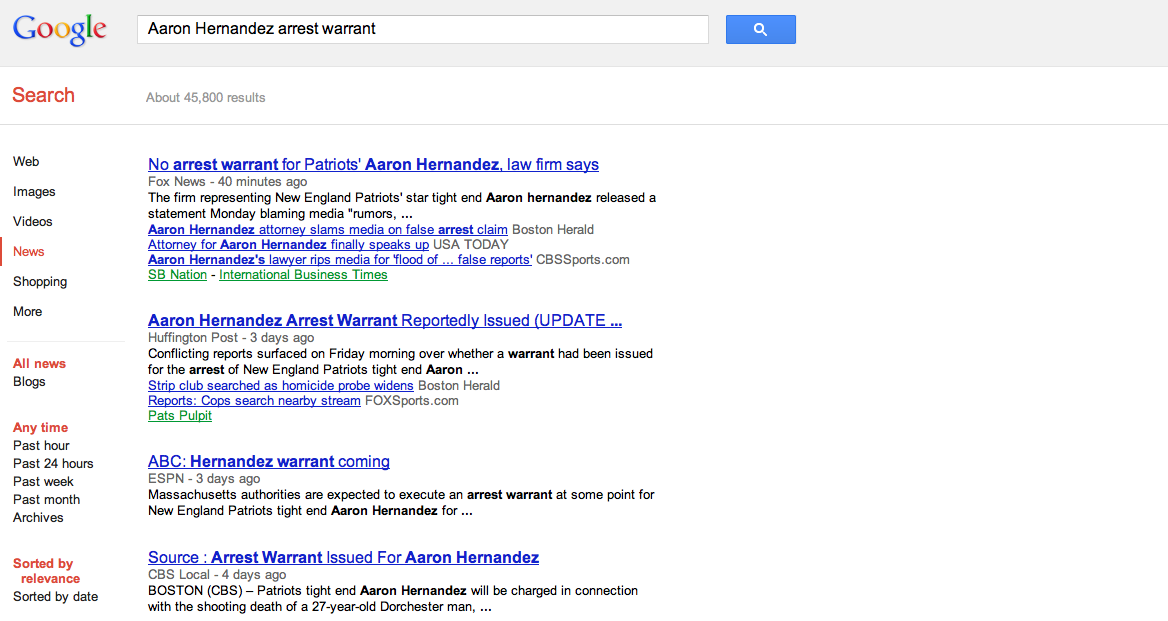This screenshot has width=1168, height=621.
Task: Show results from Past week
Action: pos(44,482)
